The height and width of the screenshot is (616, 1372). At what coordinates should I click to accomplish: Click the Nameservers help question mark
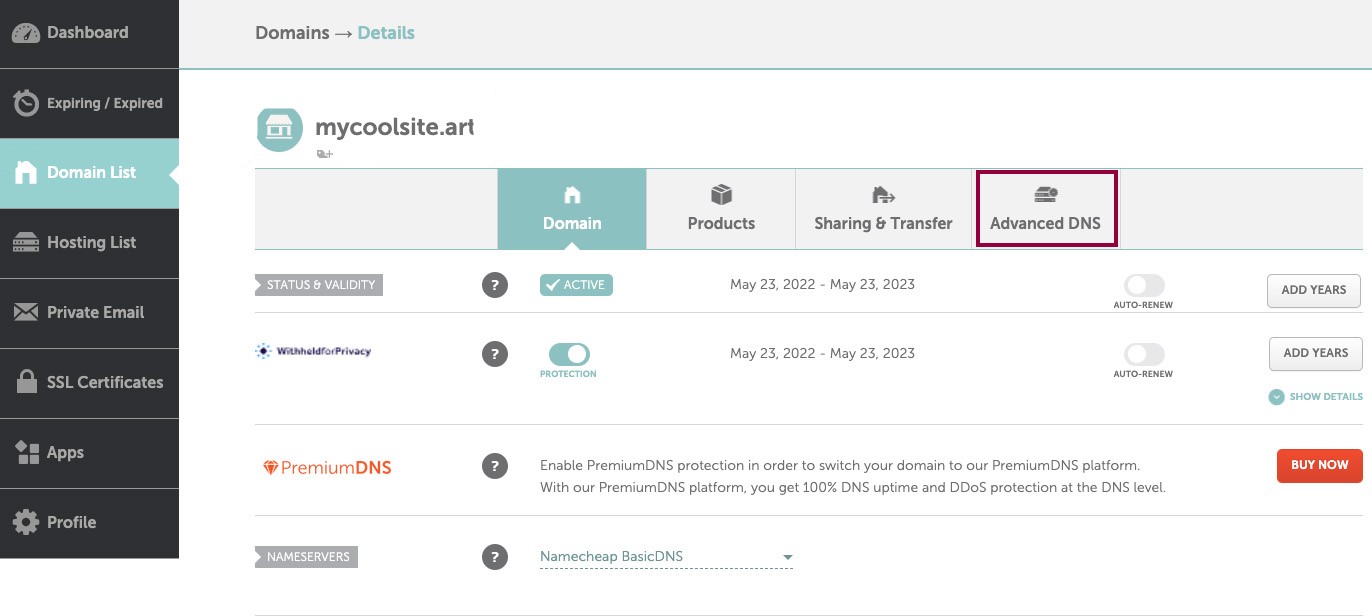pyautogui.click(x=495, y=557)
